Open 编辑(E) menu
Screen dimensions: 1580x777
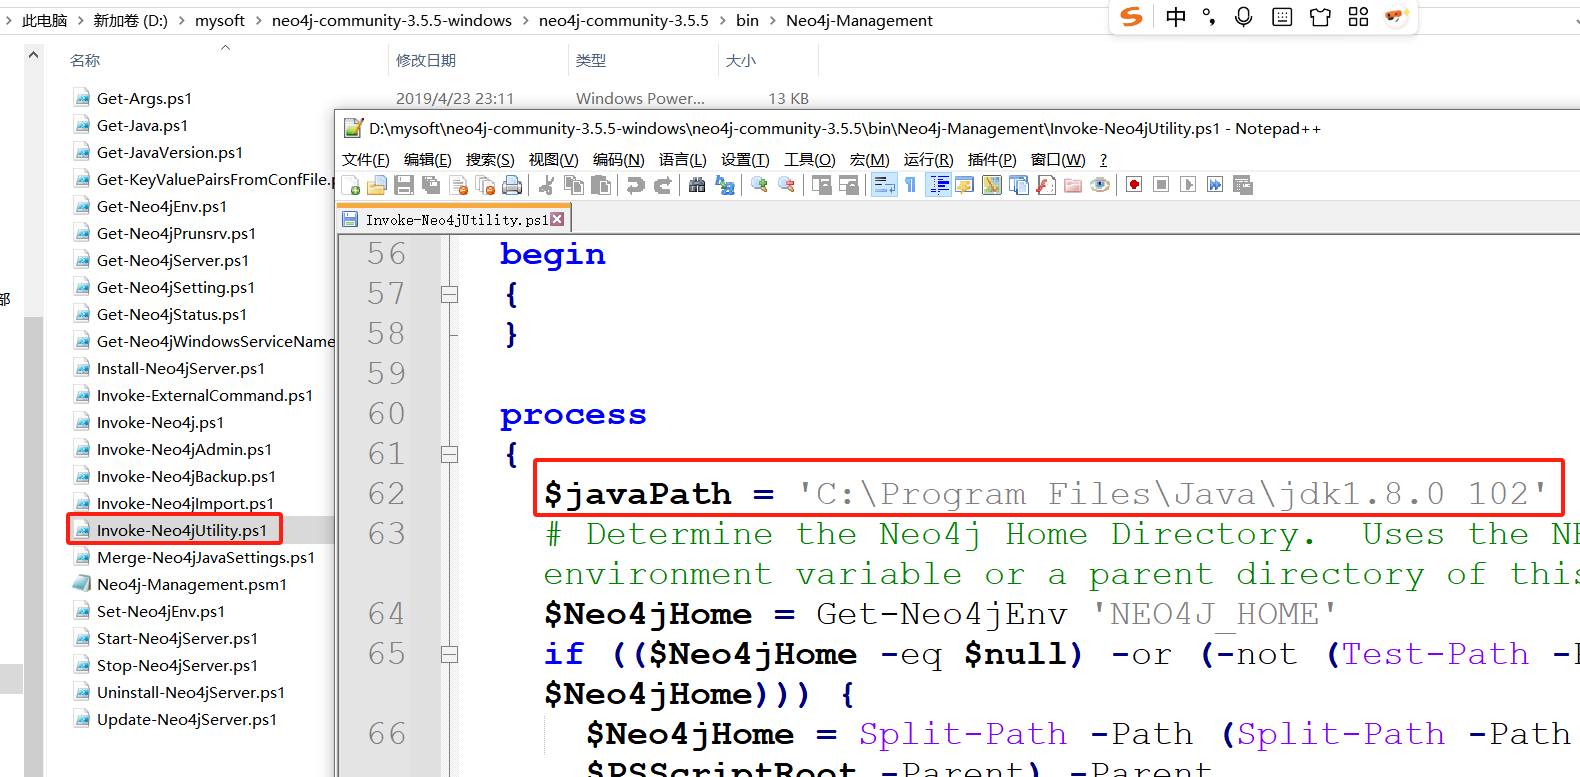(427, 160)
